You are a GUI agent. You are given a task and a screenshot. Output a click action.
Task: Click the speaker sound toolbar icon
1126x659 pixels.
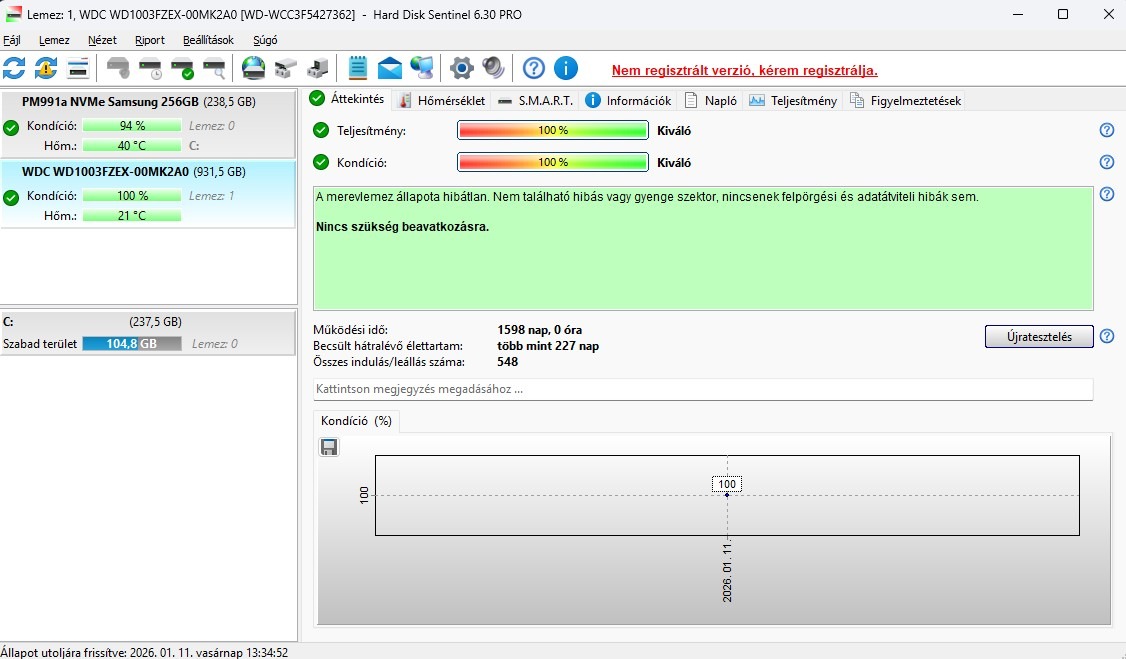(x=493, y=68)
